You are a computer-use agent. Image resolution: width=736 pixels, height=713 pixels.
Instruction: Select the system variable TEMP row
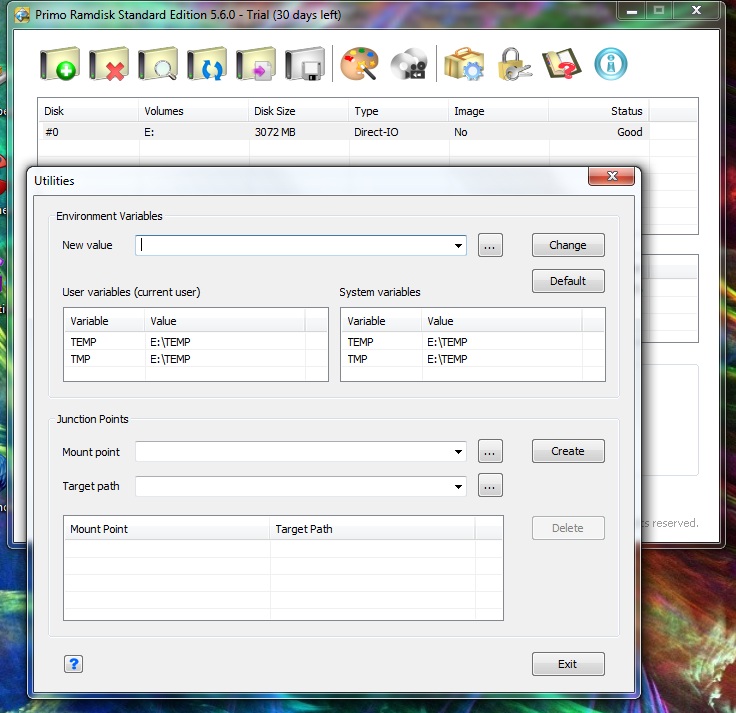tap(472, 342)
